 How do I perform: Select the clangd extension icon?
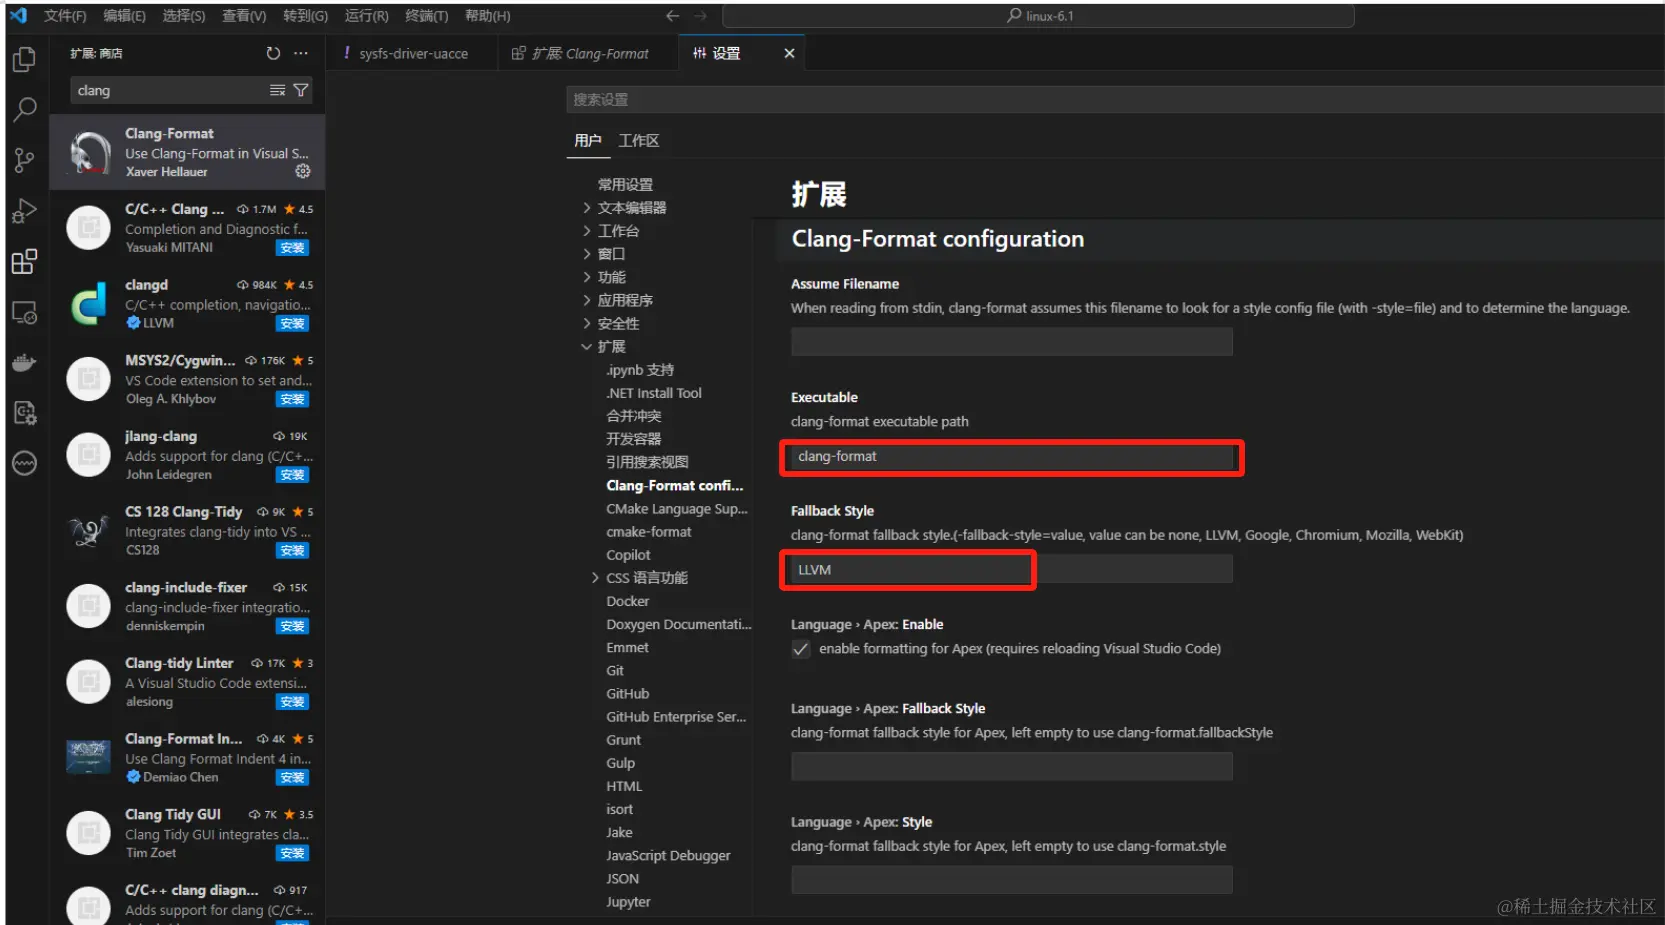click(x=88, y=303)
